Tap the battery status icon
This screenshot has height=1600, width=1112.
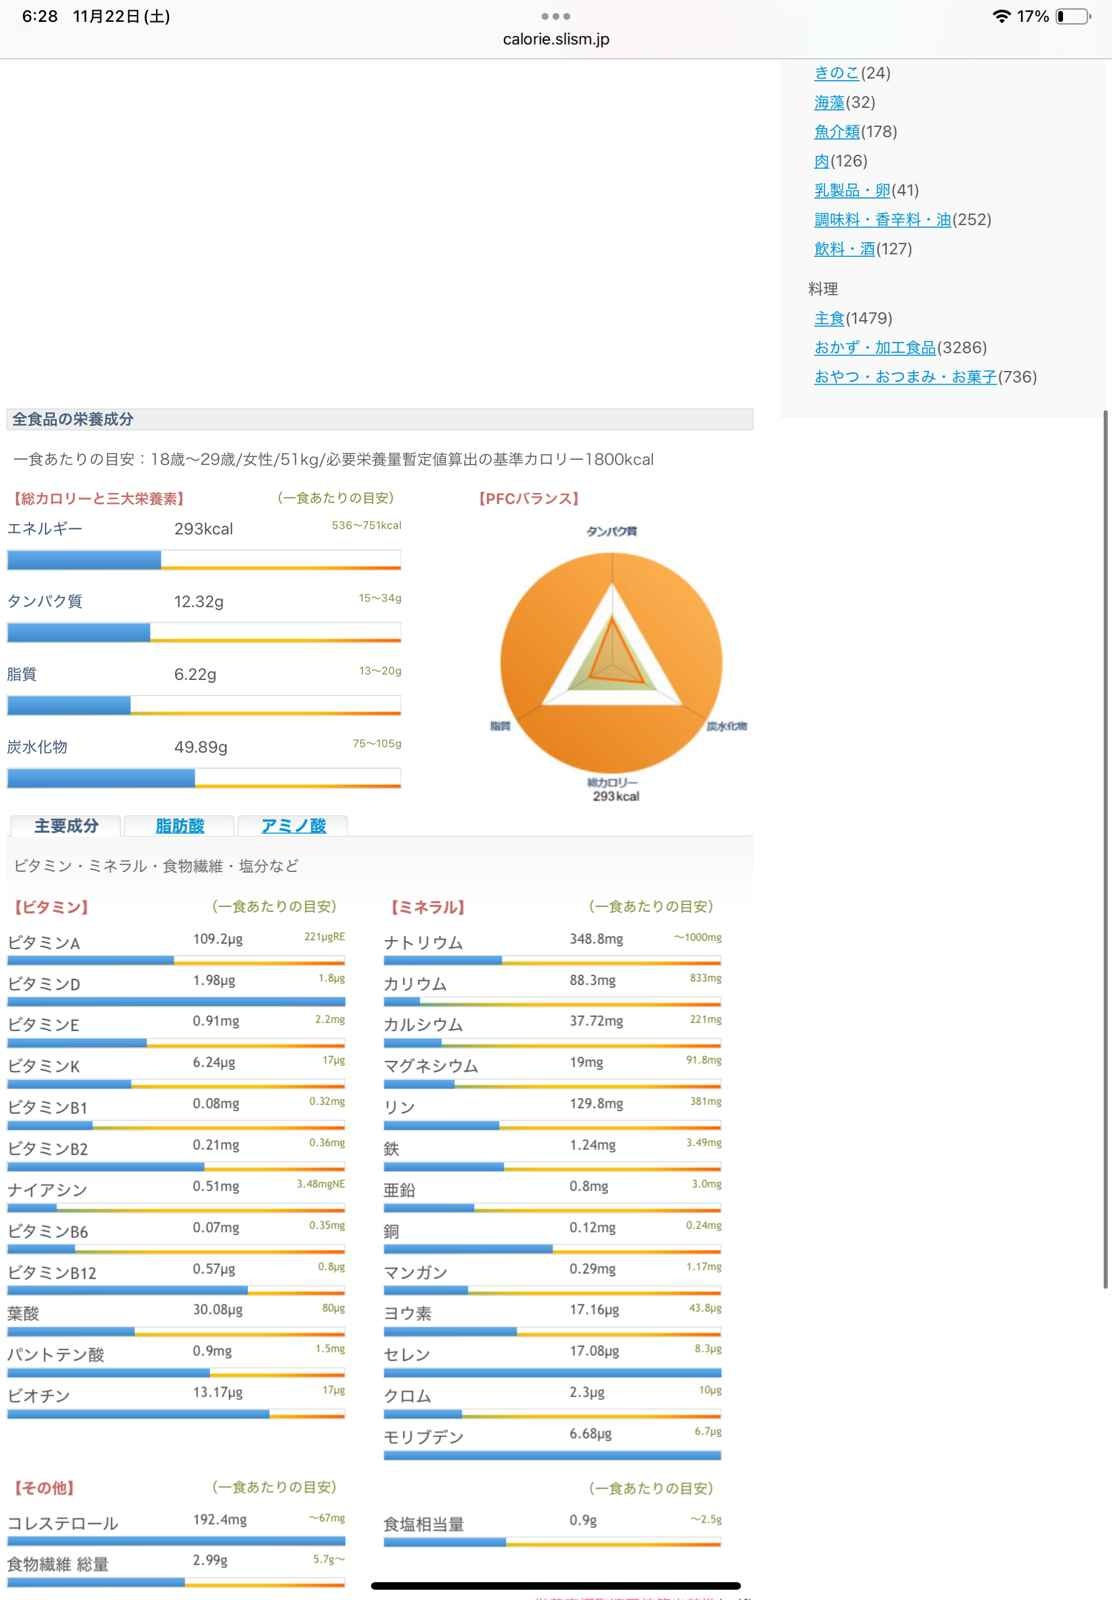[x=1073, y=16]
